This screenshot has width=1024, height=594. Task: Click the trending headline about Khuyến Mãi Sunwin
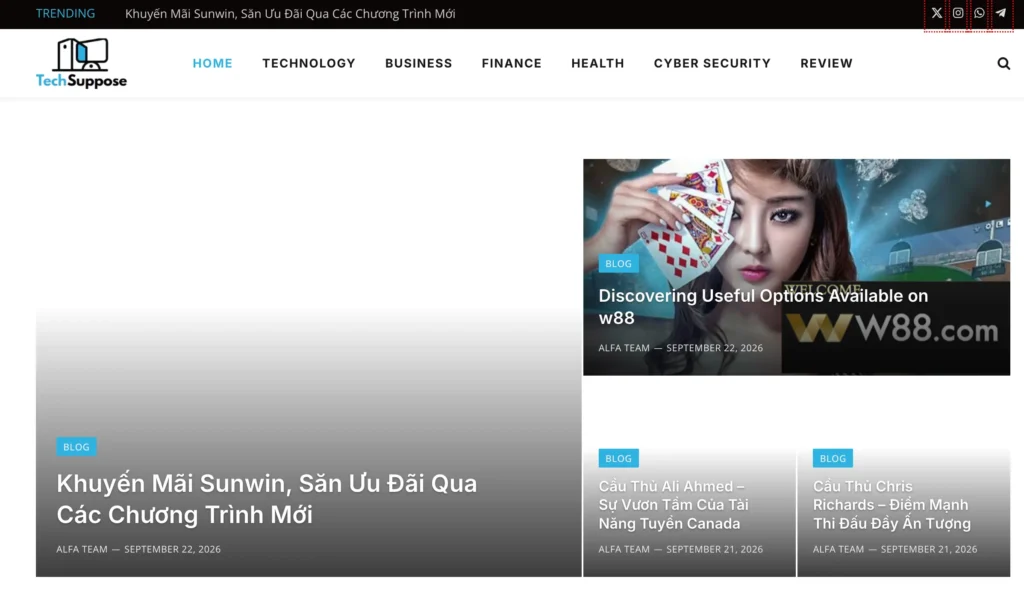[x=290, y=14]
